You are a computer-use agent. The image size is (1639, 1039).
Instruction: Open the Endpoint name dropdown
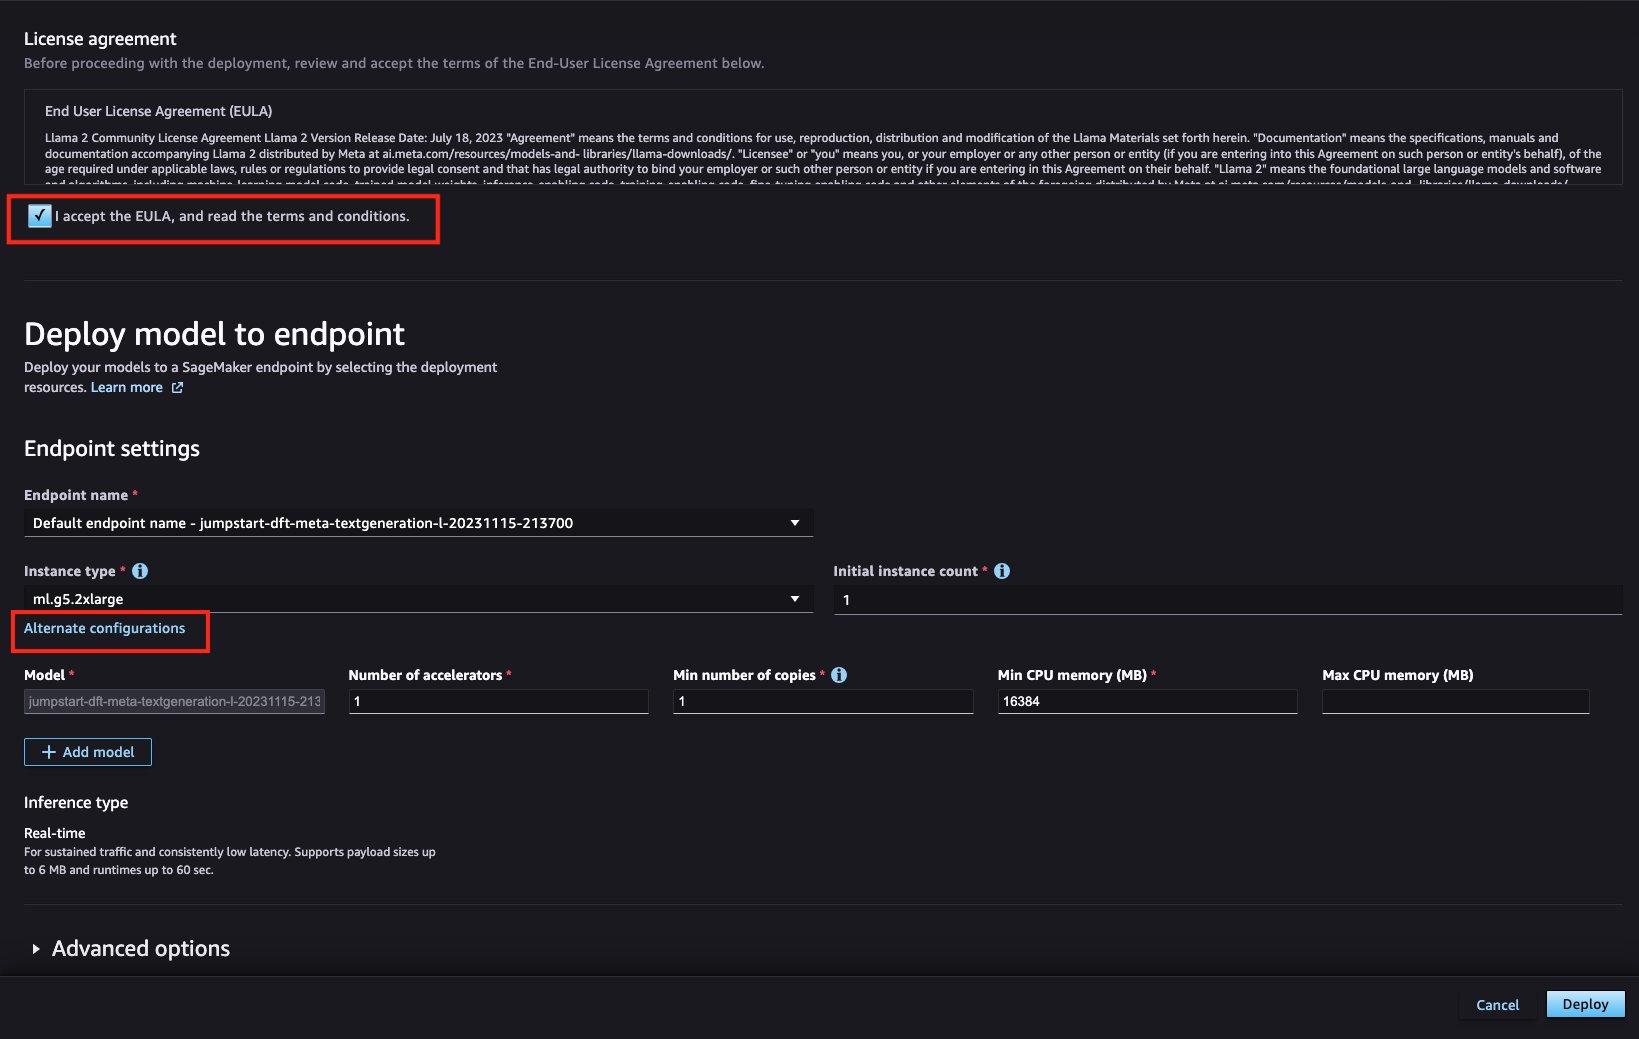pyautogui.click(x=418, y=523)
